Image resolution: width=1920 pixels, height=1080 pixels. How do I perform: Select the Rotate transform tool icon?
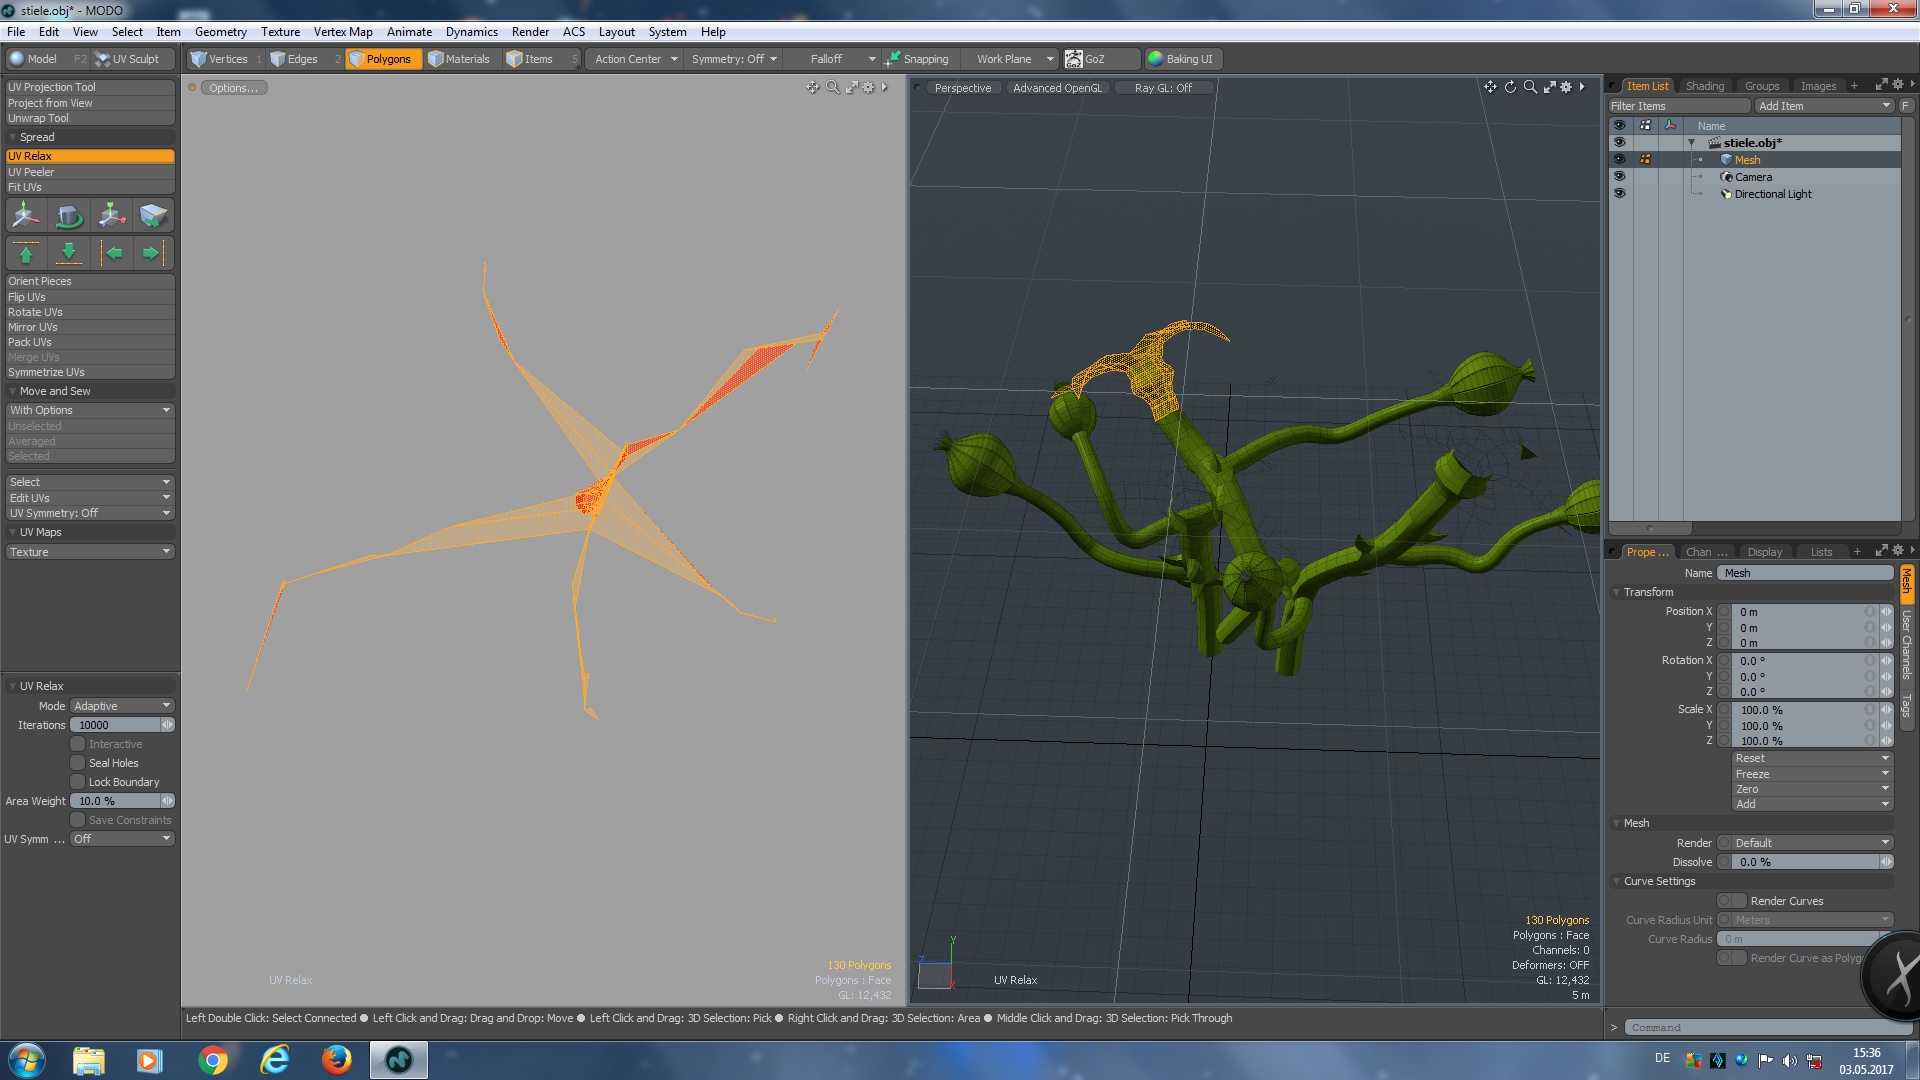69,216
